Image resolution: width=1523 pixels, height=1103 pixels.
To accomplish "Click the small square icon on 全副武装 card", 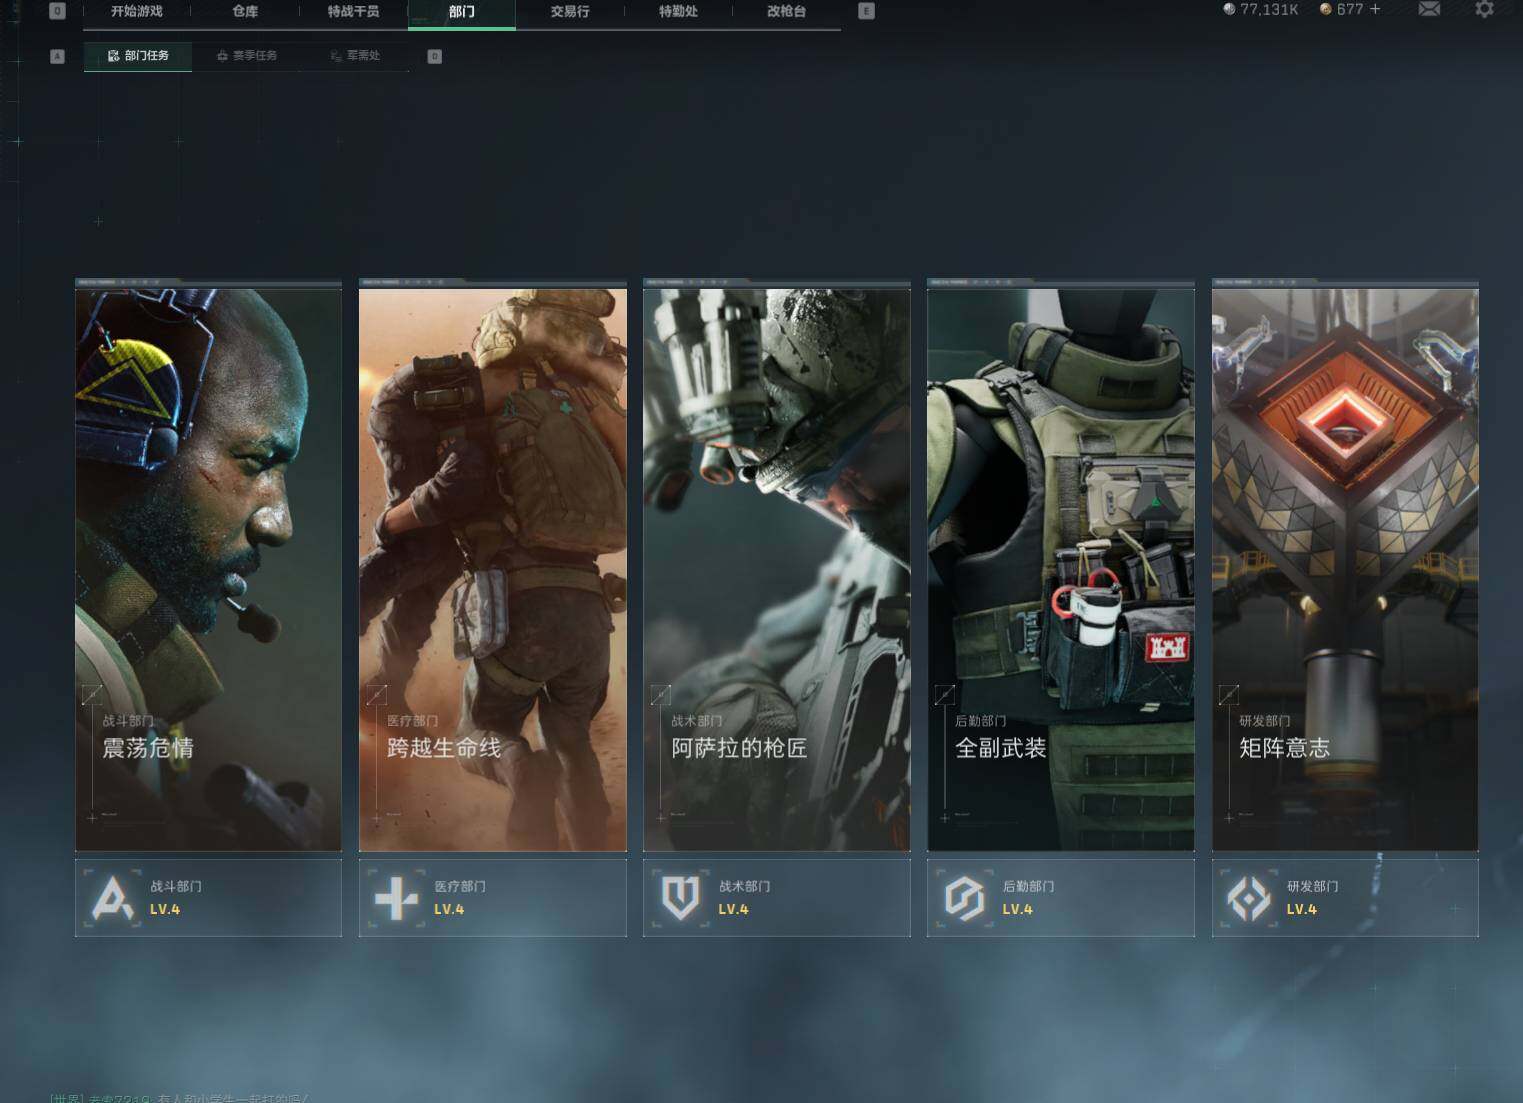I will (x=944, y=694).
